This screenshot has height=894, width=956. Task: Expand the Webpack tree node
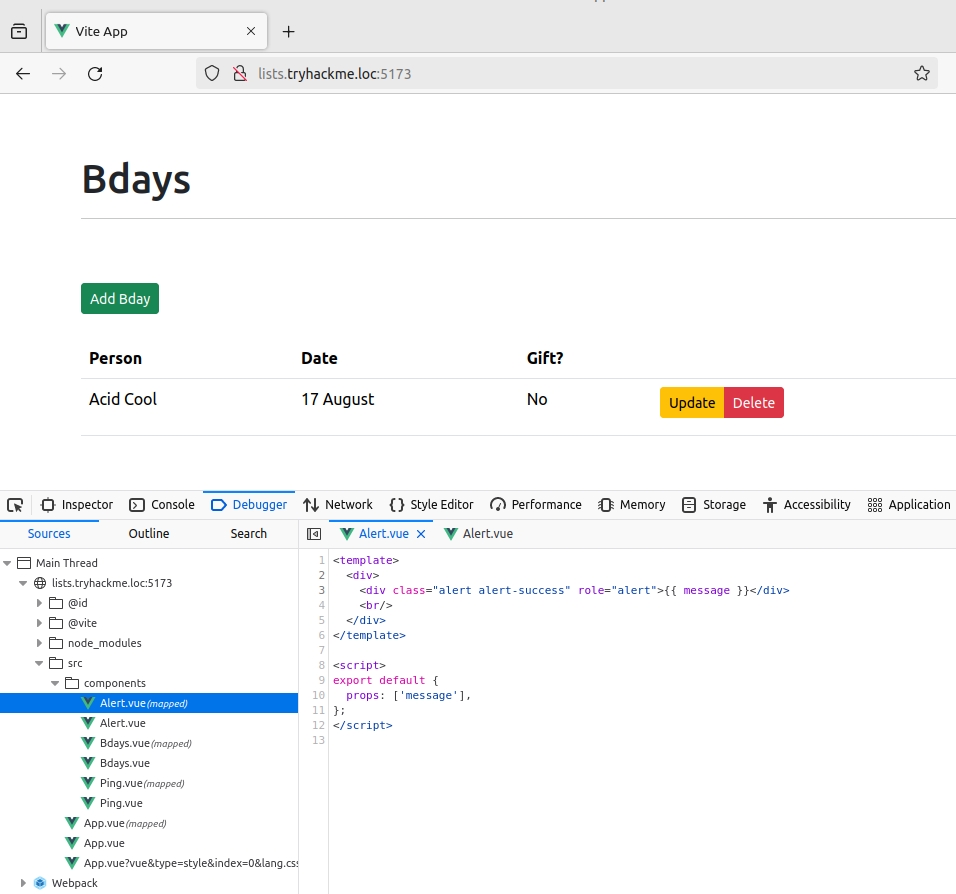click(x=24, y=883)
